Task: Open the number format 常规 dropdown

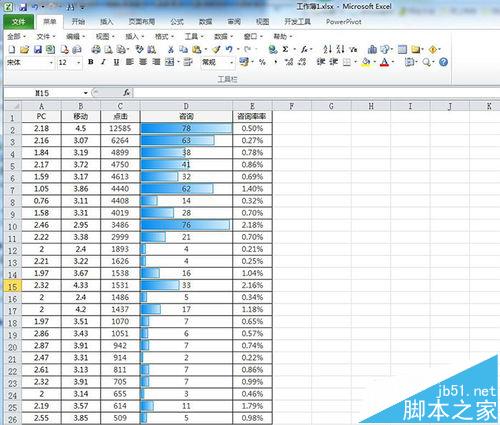Action: pyautogui.click(x=231, y=63)
